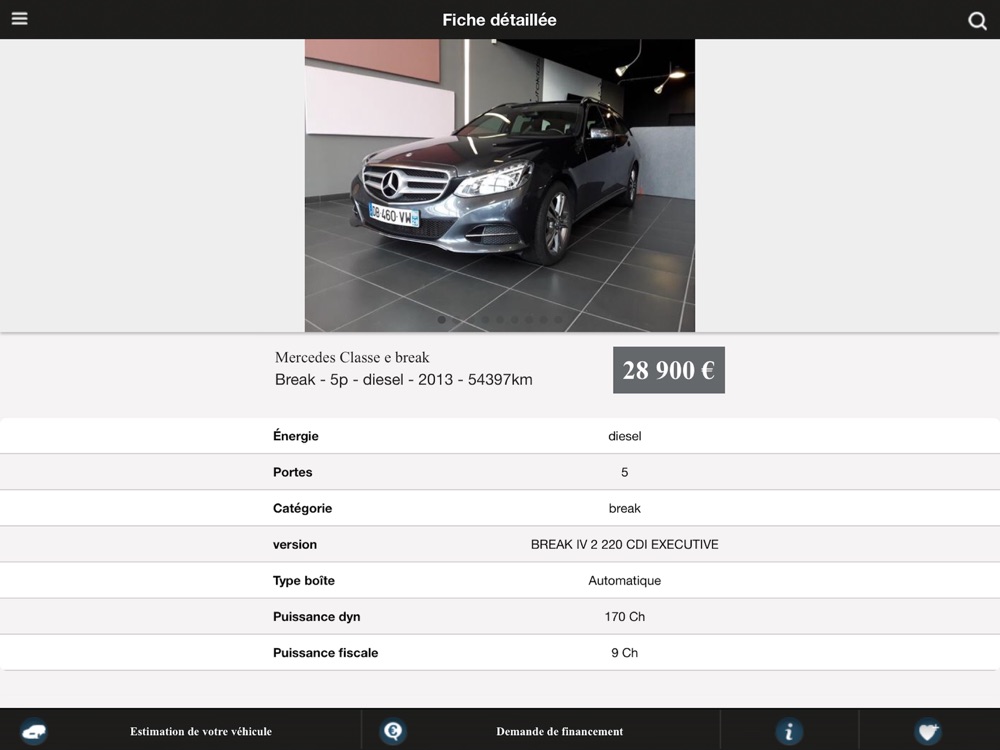Click the Mercedes Classe e break title
This screenshot has height=750, width=1000.
[352, 357]
